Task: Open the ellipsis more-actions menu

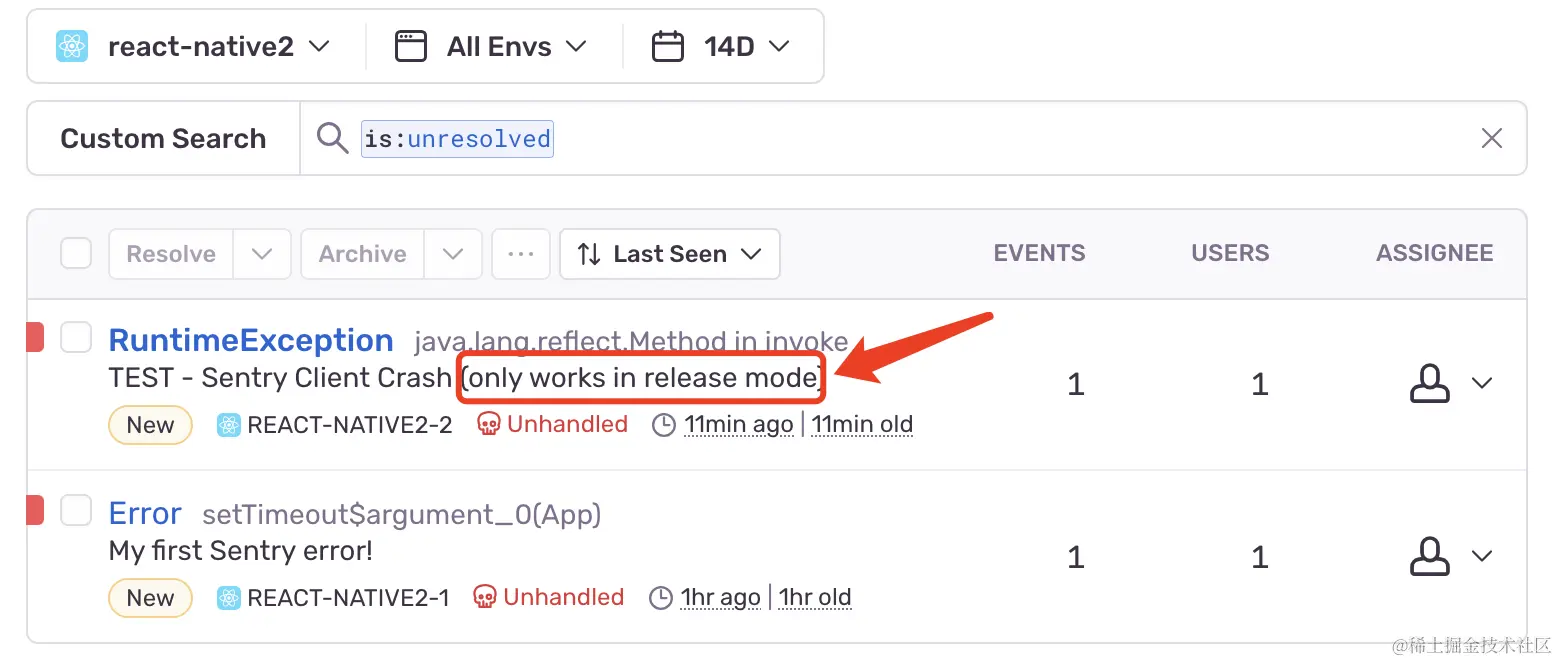Action: [521, 254]
